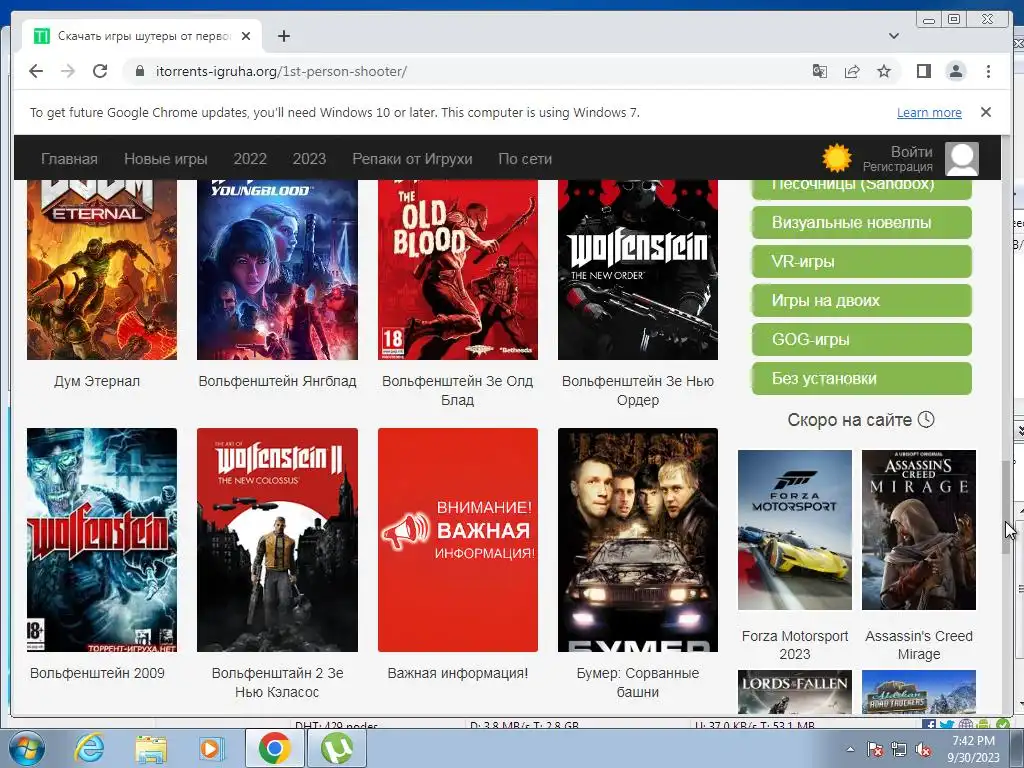Open the По сети menu item
1024x768 pixels.
click(525, 159)
